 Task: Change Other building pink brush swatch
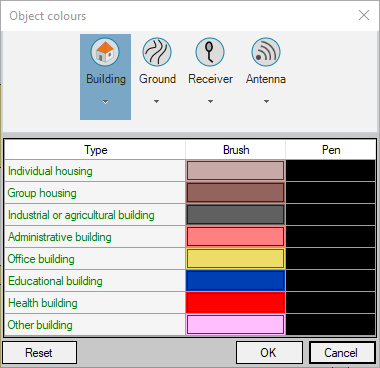click(x=235, y=325)
